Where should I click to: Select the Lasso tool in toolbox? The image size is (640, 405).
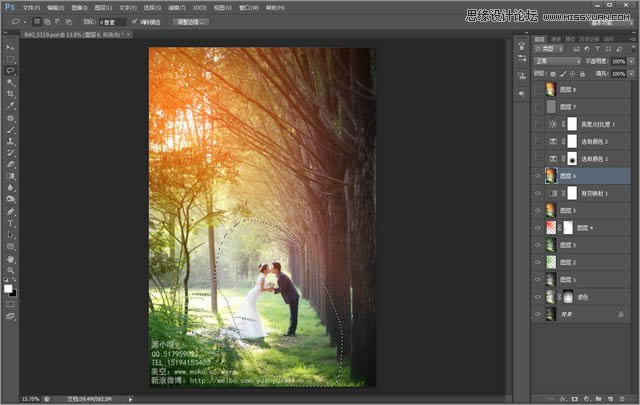(11, 71)
